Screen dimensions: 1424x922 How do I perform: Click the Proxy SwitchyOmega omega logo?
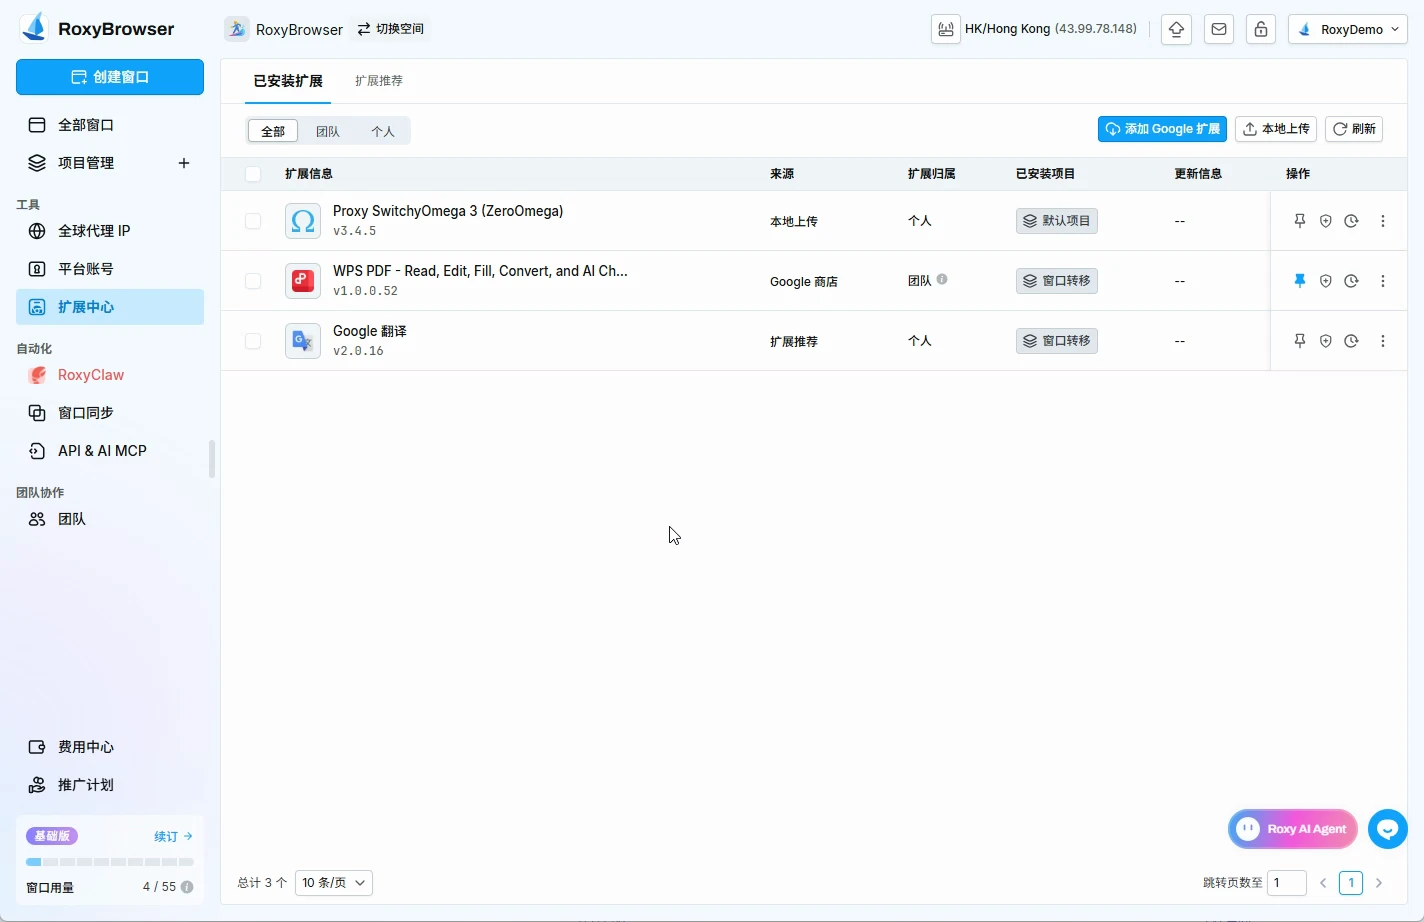coord(303,221)
